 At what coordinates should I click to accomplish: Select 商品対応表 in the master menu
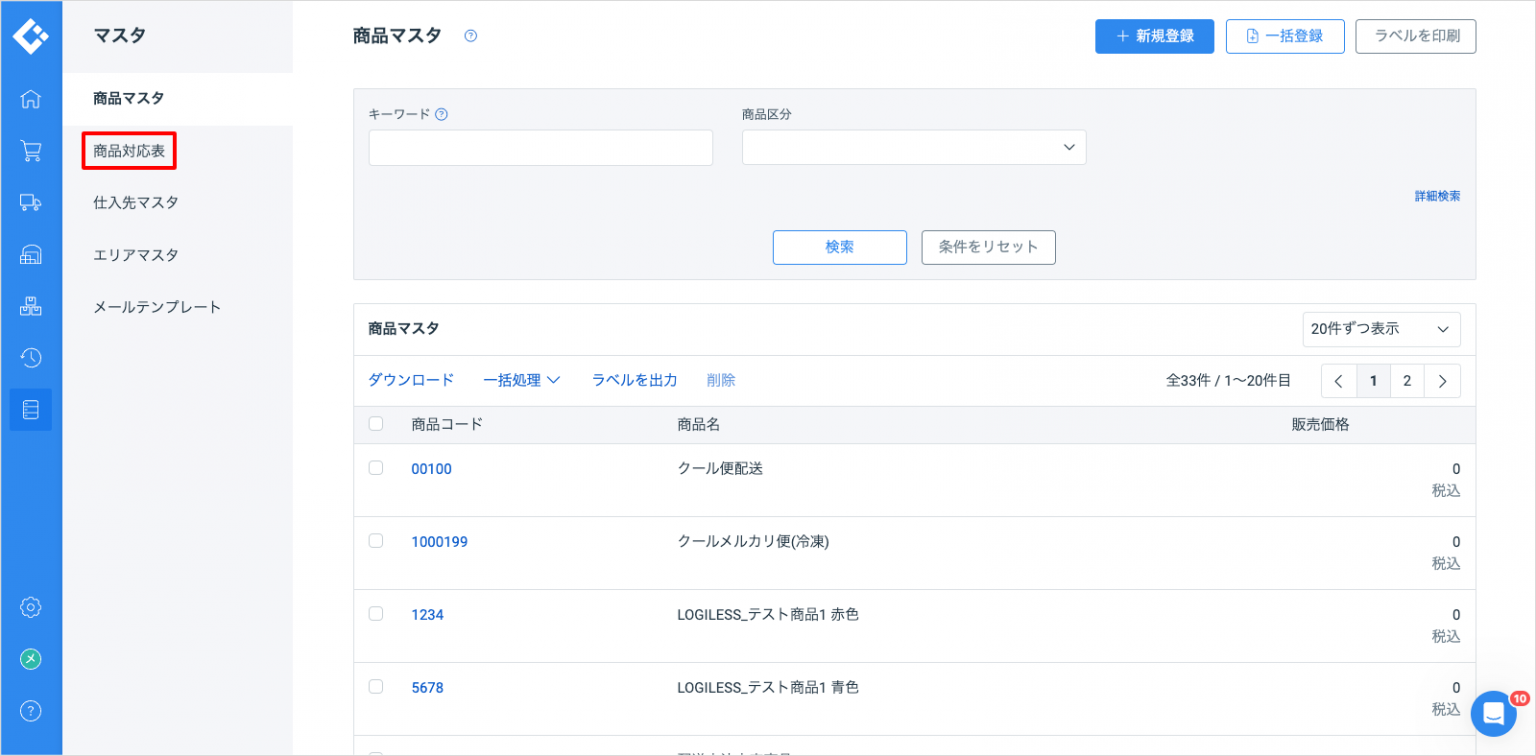(129, 151)
